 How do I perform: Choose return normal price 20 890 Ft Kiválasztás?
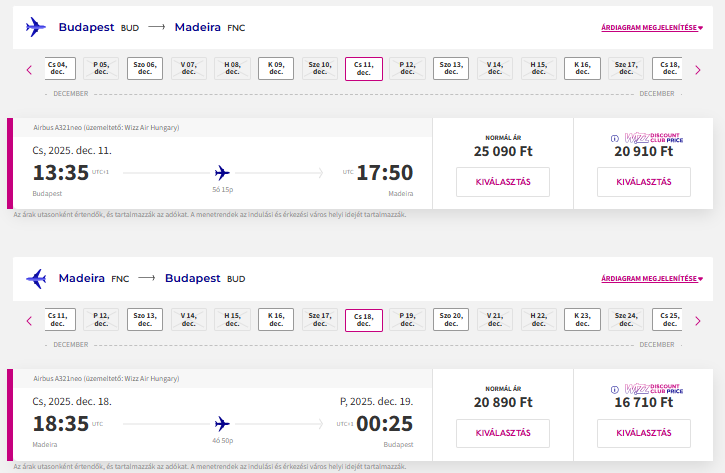[x=503, y=433]
